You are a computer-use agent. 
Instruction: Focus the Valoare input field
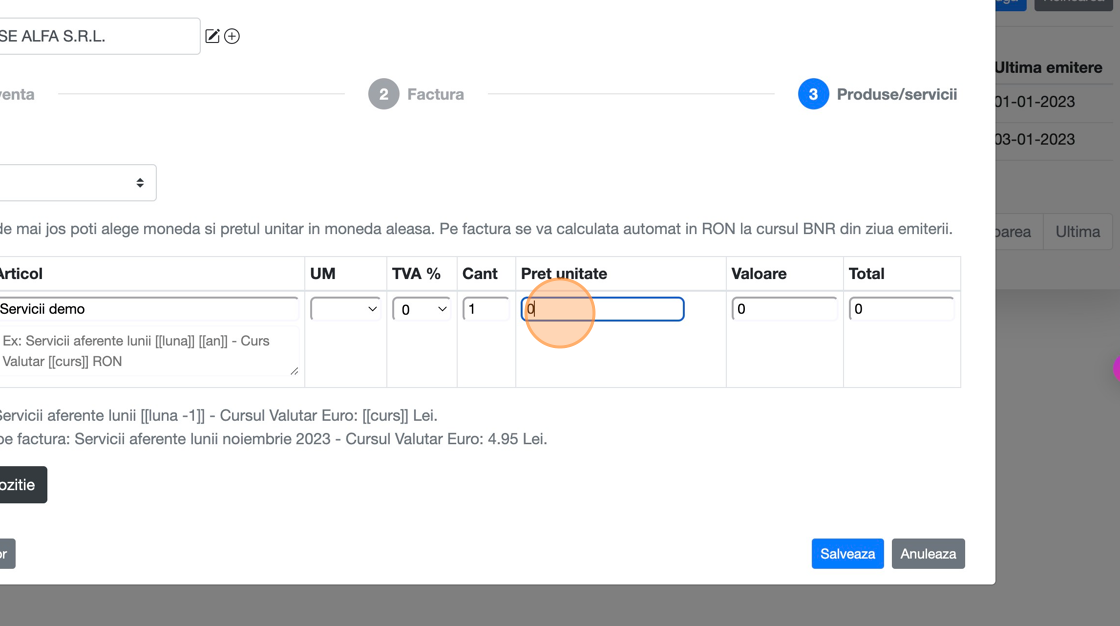(783, 309)
